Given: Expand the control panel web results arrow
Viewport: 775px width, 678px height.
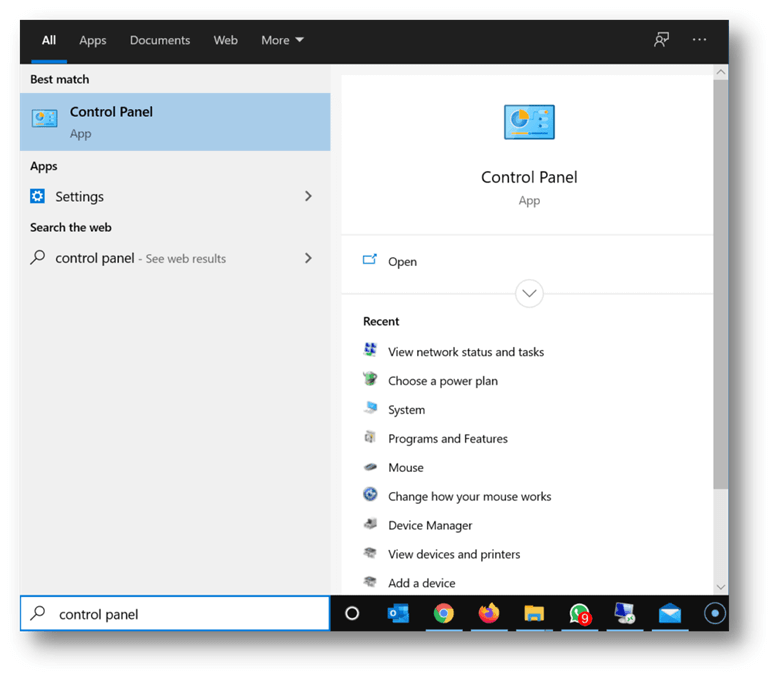Looking at the screenshot, I should coord(308,258).
